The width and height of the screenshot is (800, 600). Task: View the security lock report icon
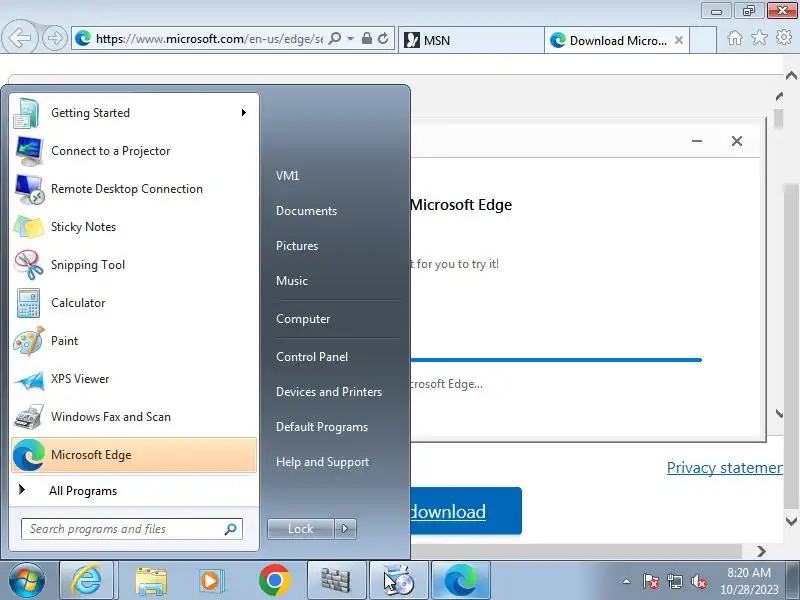pyautogui.click(x=366, y=38)
